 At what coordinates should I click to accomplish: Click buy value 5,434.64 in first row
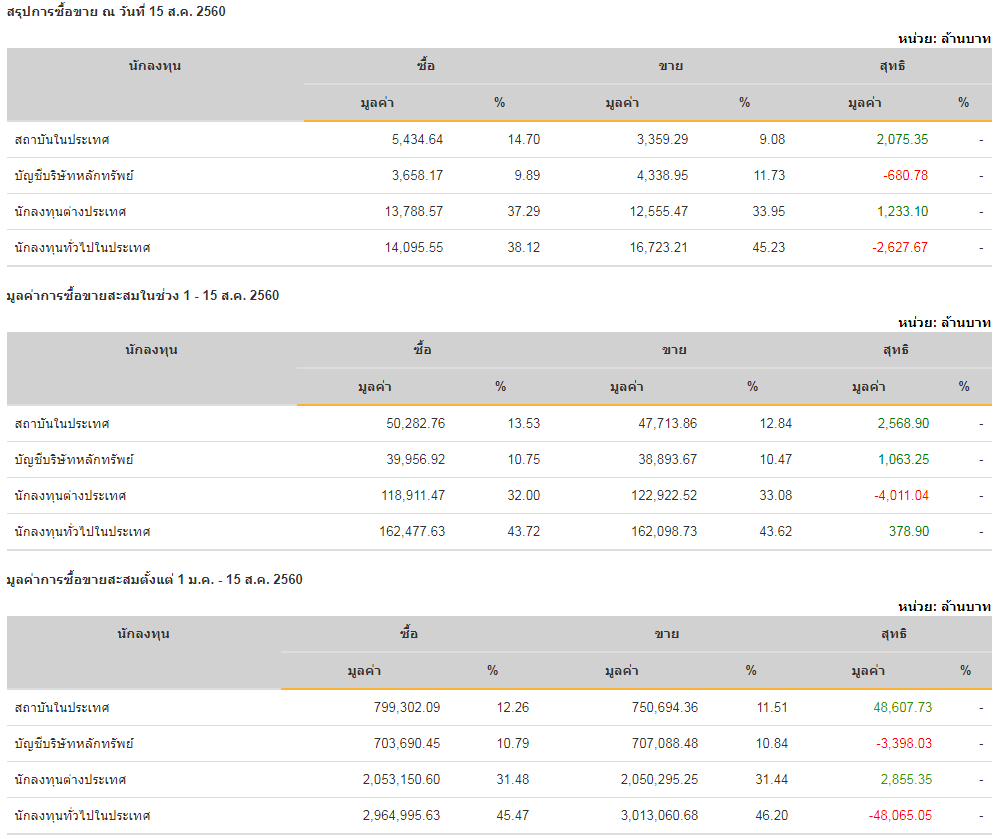(417, 139)
